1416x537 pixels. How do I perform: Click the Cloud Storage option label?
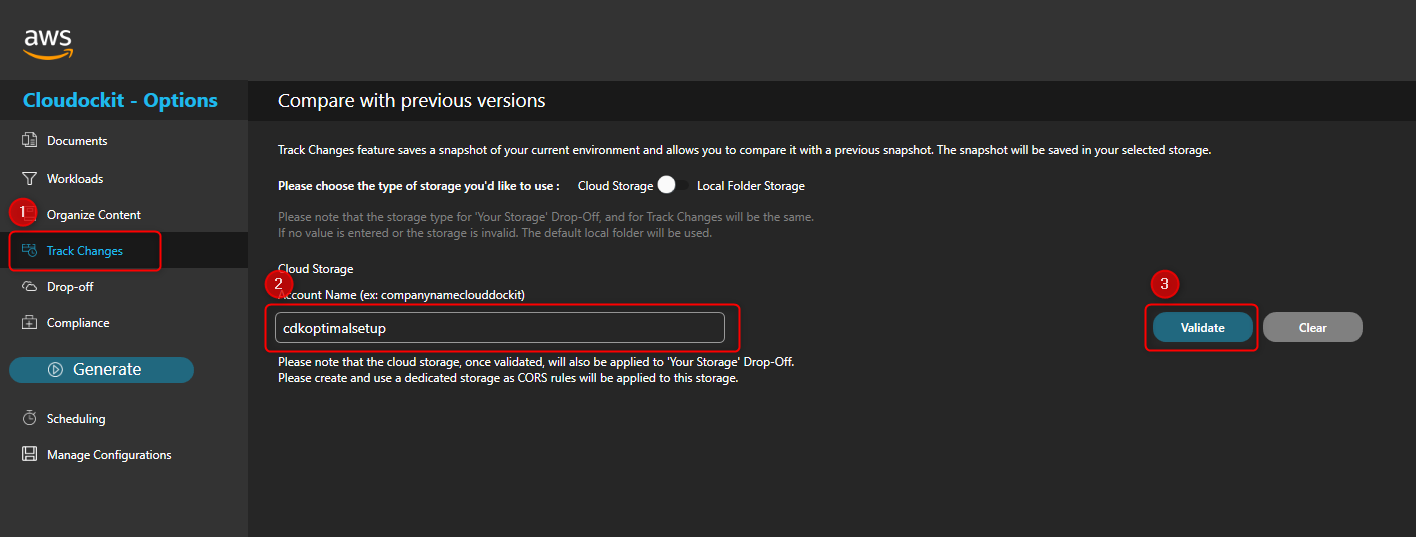(x=615, y=186)
